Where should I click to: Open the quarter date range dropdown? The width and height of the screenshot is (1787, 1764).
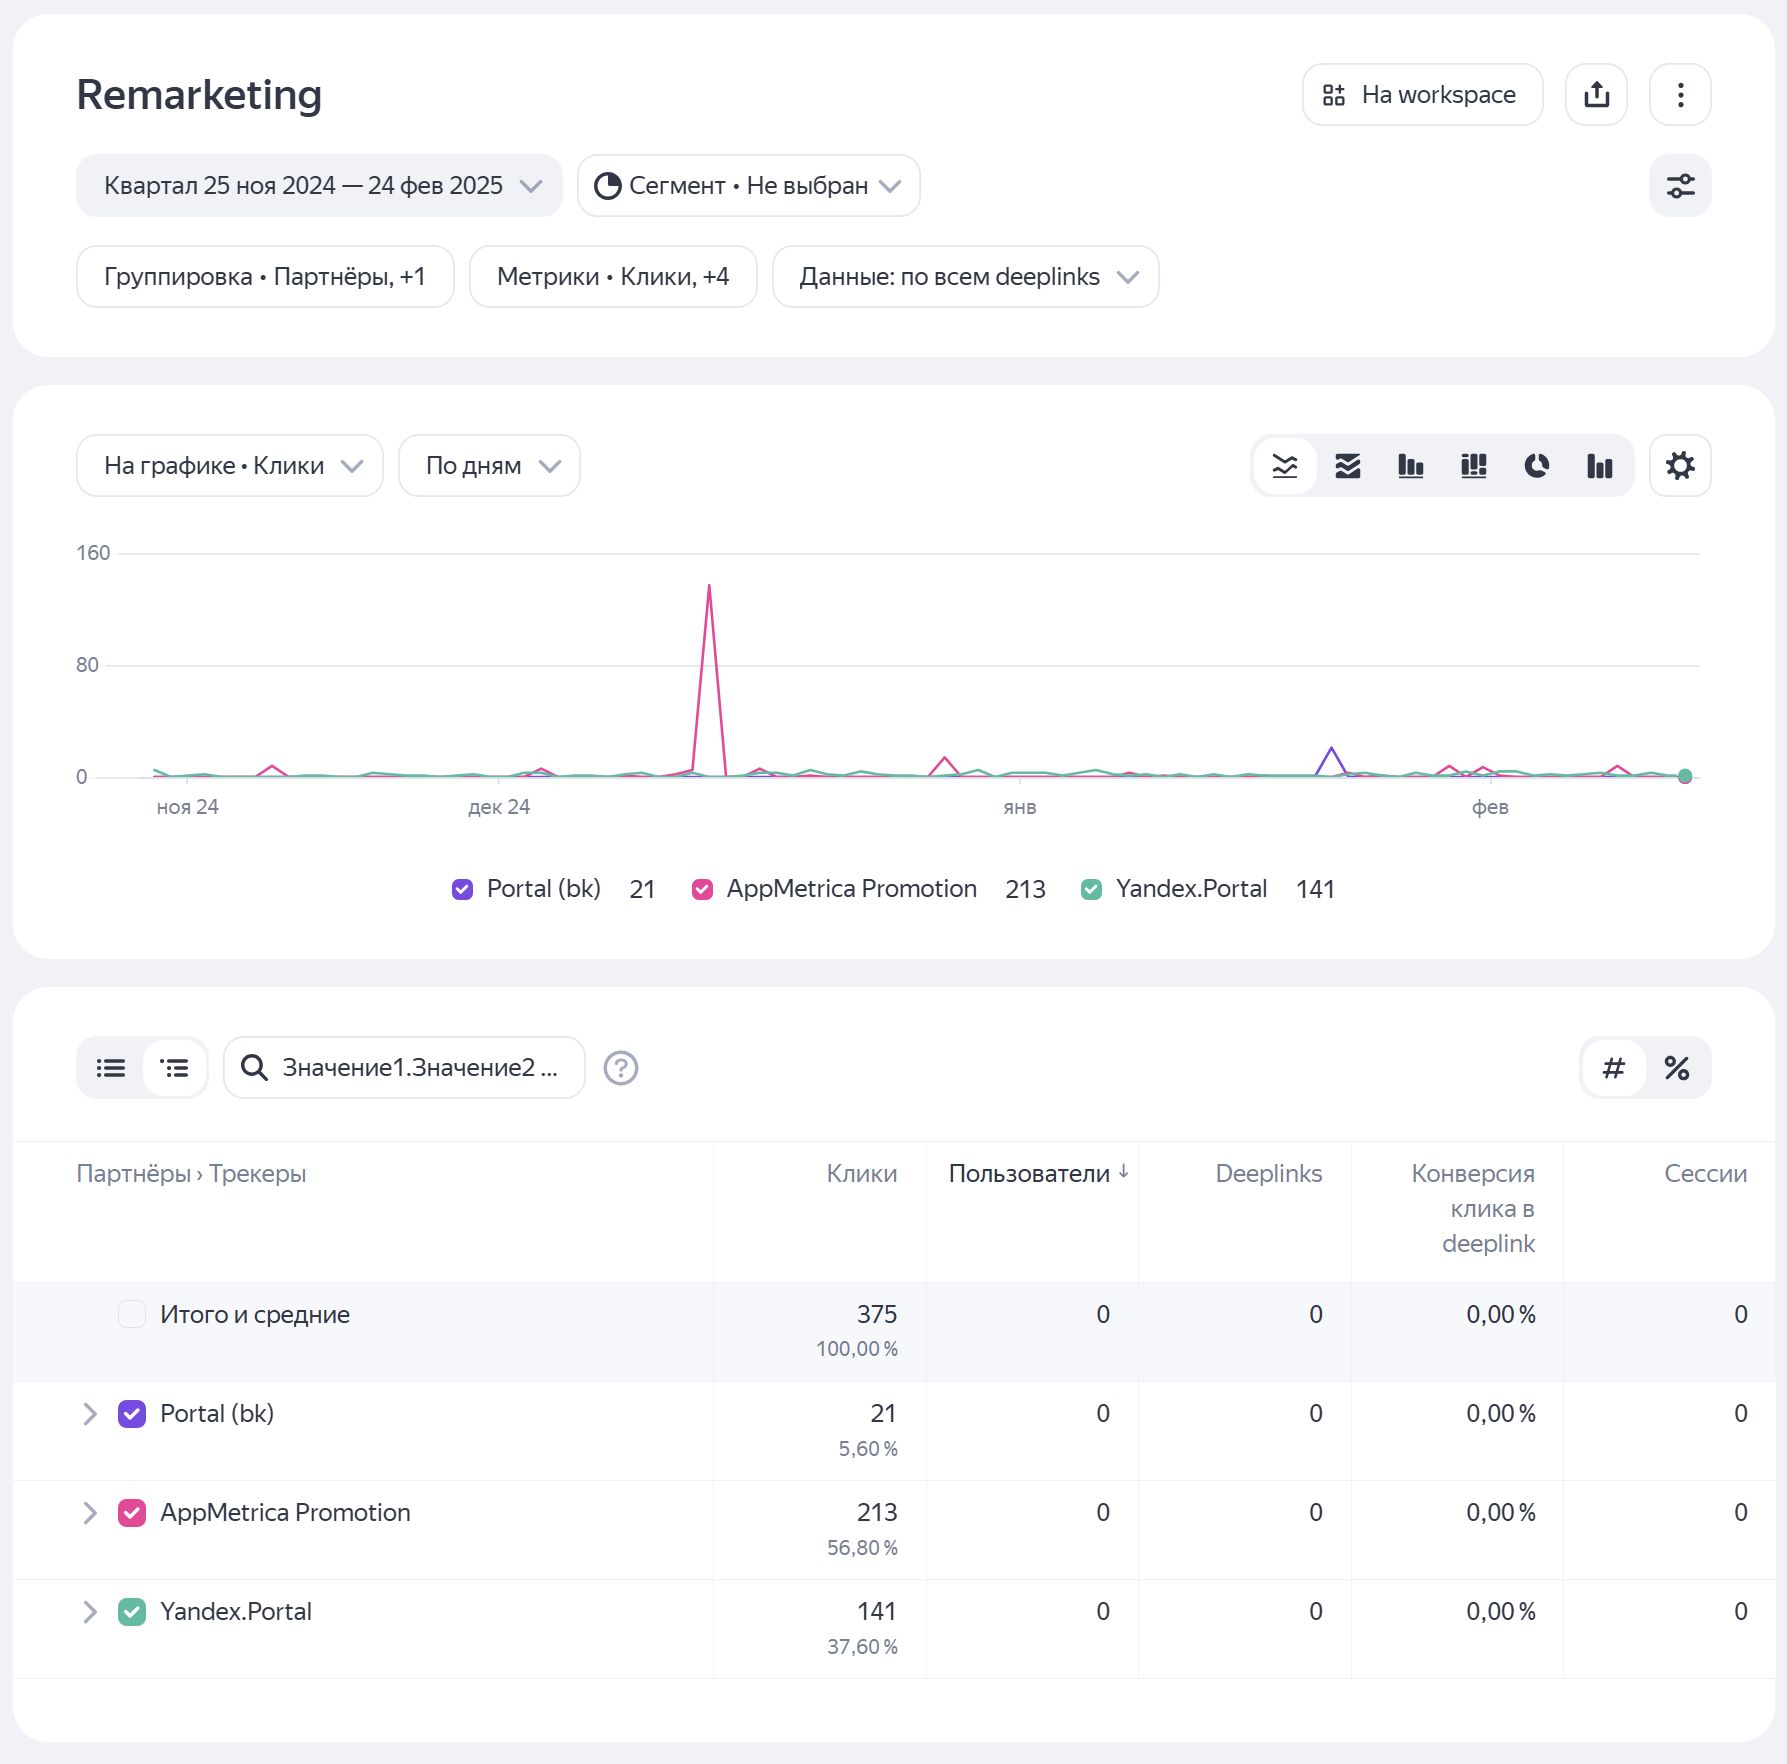coord(319,186)
